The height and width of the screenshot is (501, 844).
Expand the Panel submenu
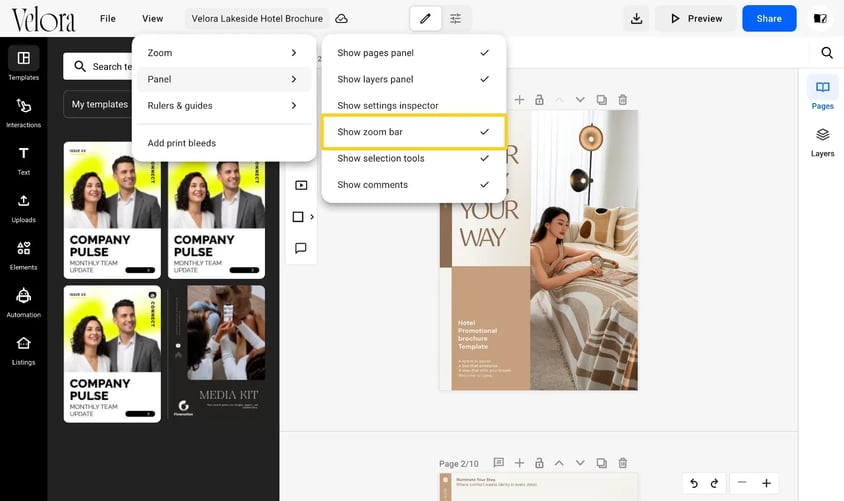click(224, 79)
